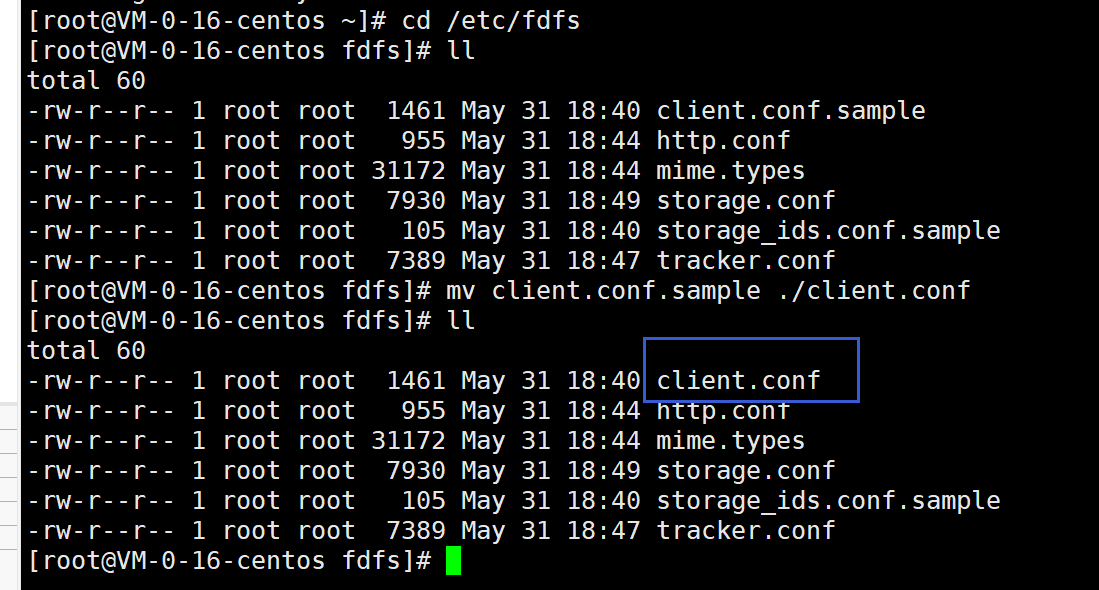1099x590 pixels.
Task: Click client.conf.sample in the first listing
Action: (791, 111)
